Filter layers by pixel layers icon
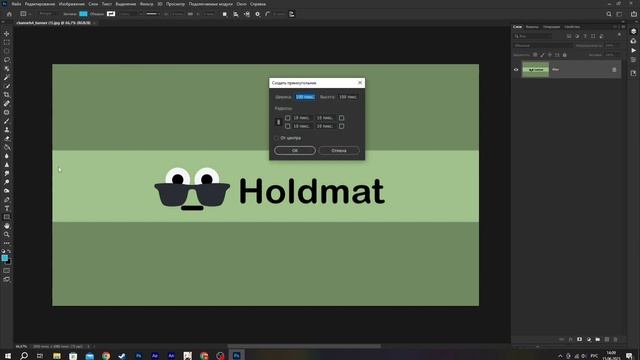Viewport: 640px width, 360px height. point(569,36)
